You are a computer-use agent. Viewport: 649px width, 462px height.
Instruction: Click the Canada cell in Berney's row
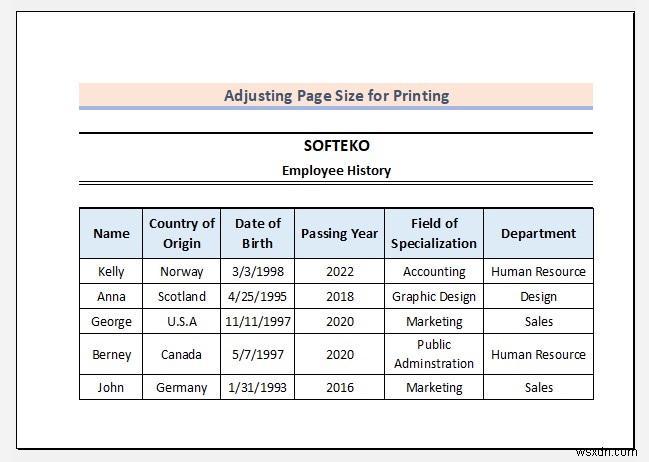click(181, 354)
